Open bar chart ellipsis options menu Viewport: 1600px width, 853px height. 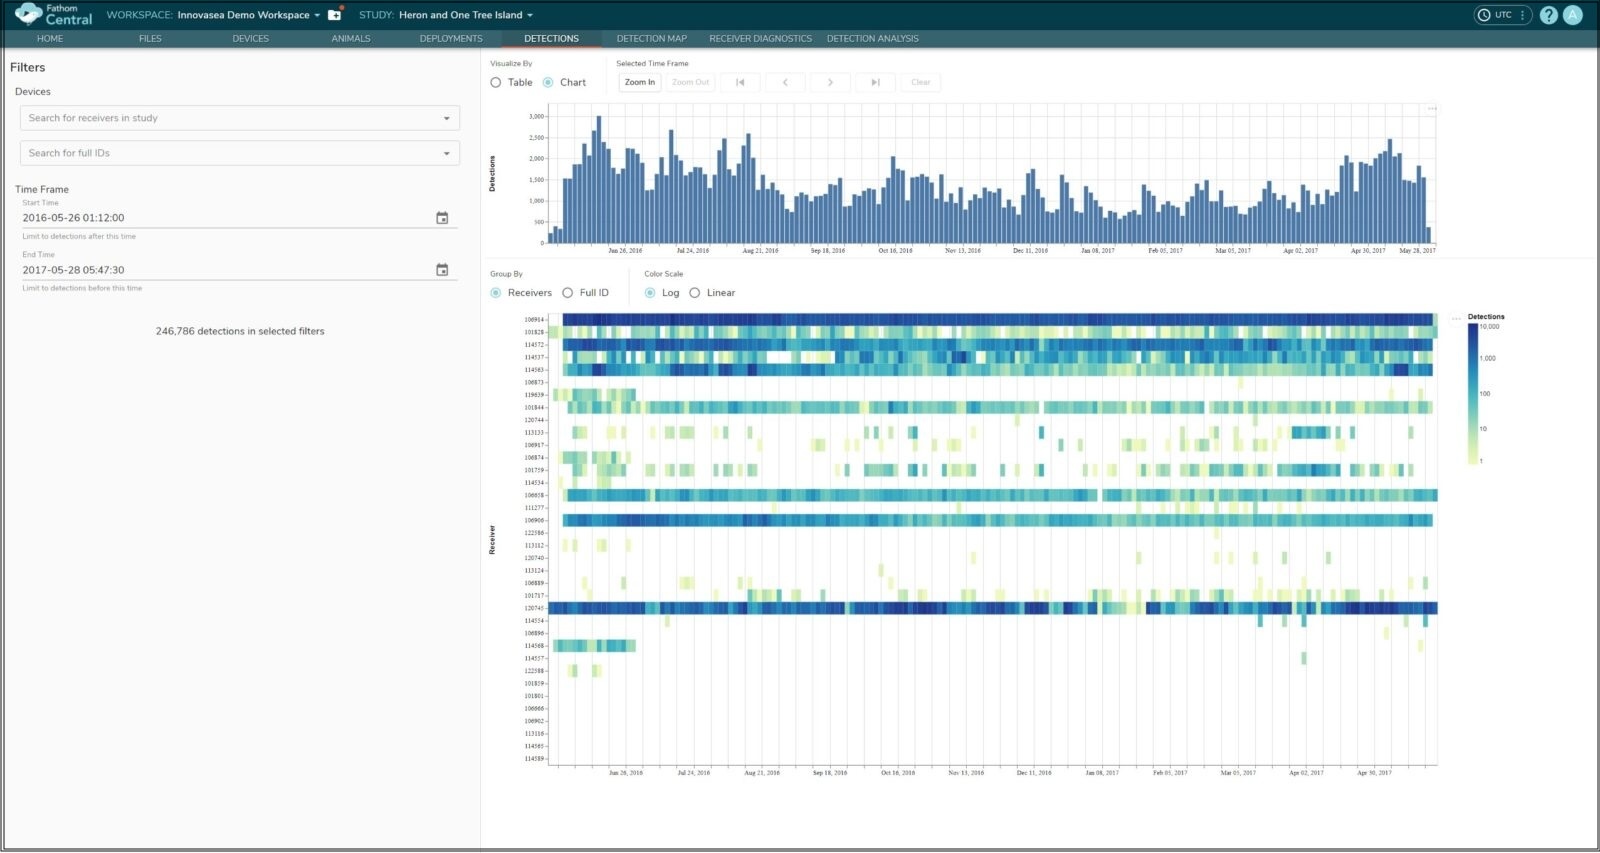click(1432, 108)
